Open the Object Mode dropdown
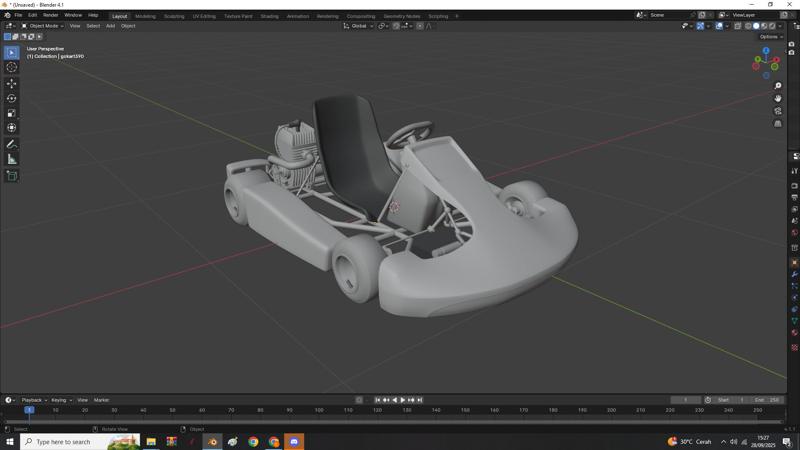Screen dimensions: 800x450 point(42,26)
